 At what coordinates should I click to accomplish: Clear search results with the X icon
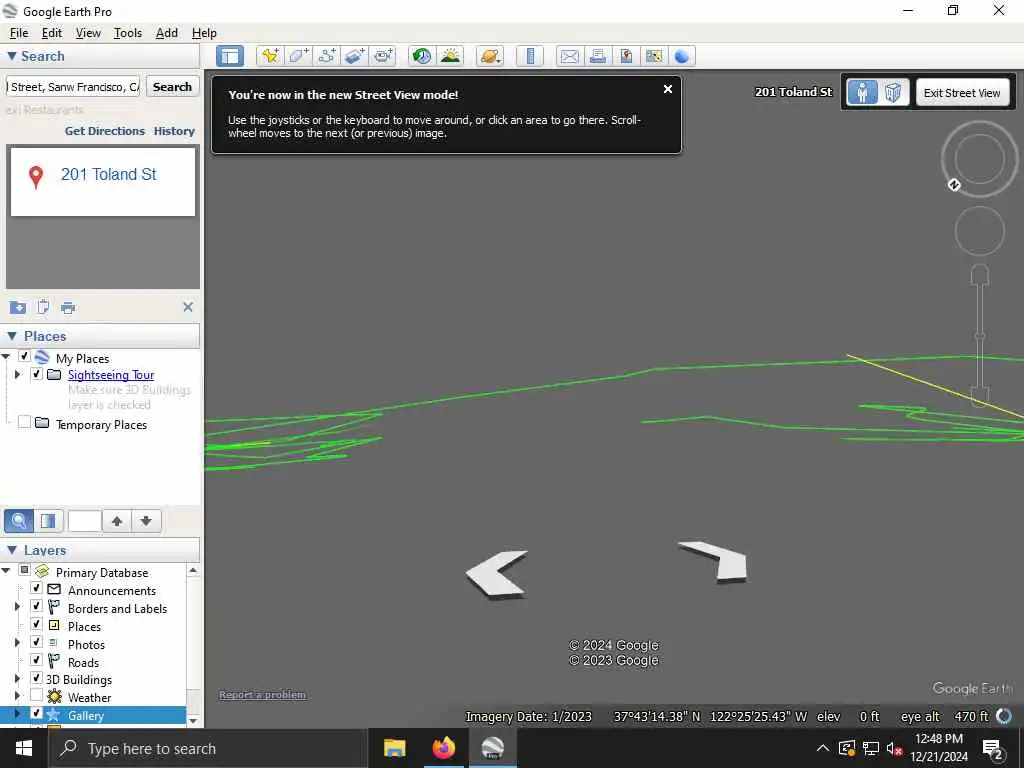pyautogui.click(x=188, y=307)
